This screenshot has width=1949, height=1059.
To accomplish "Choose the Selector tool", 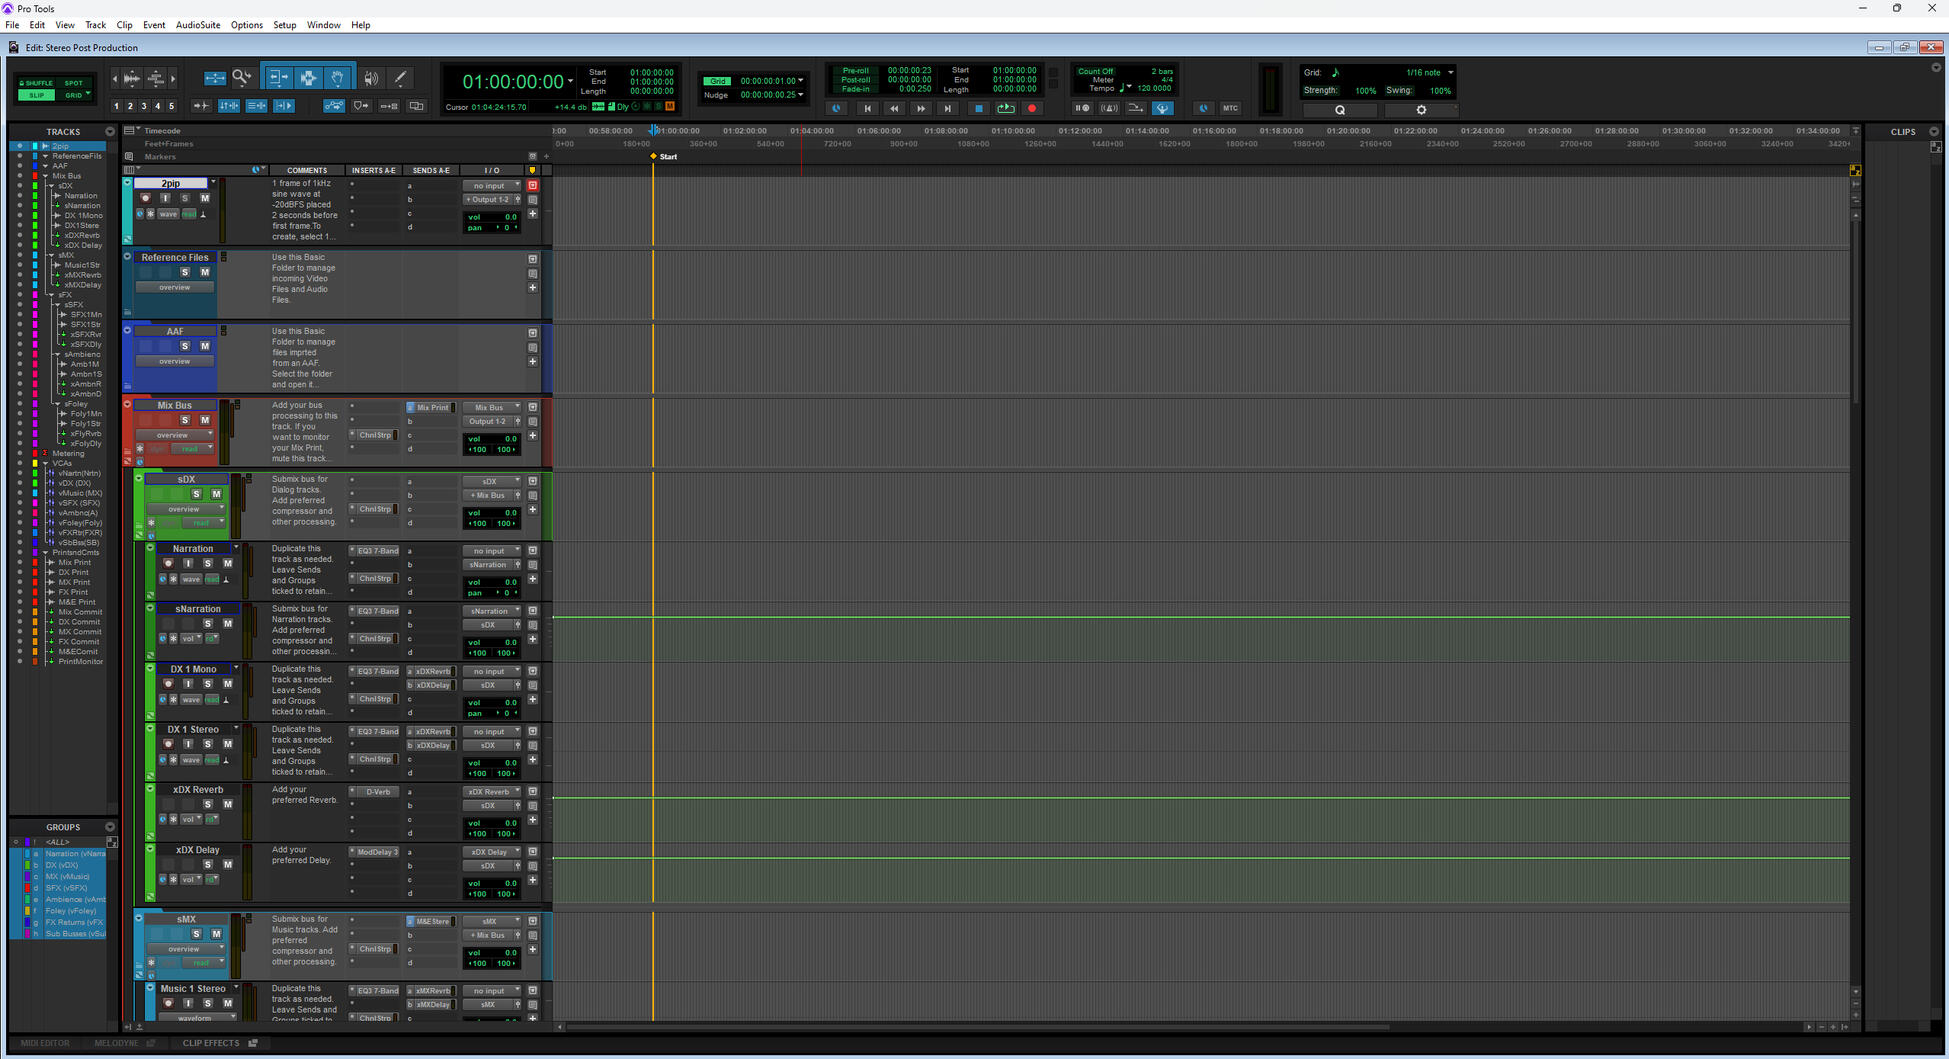I will tap(308, 78).
